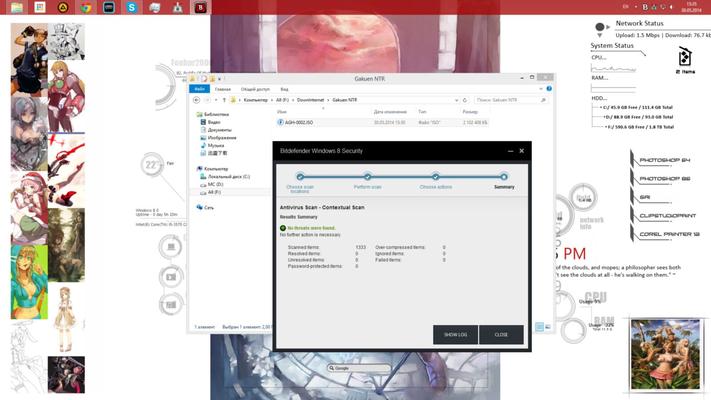Click the Back arrow in the Explorer window
The height and width of the screenshot is (400, 711).
(196, 100)
